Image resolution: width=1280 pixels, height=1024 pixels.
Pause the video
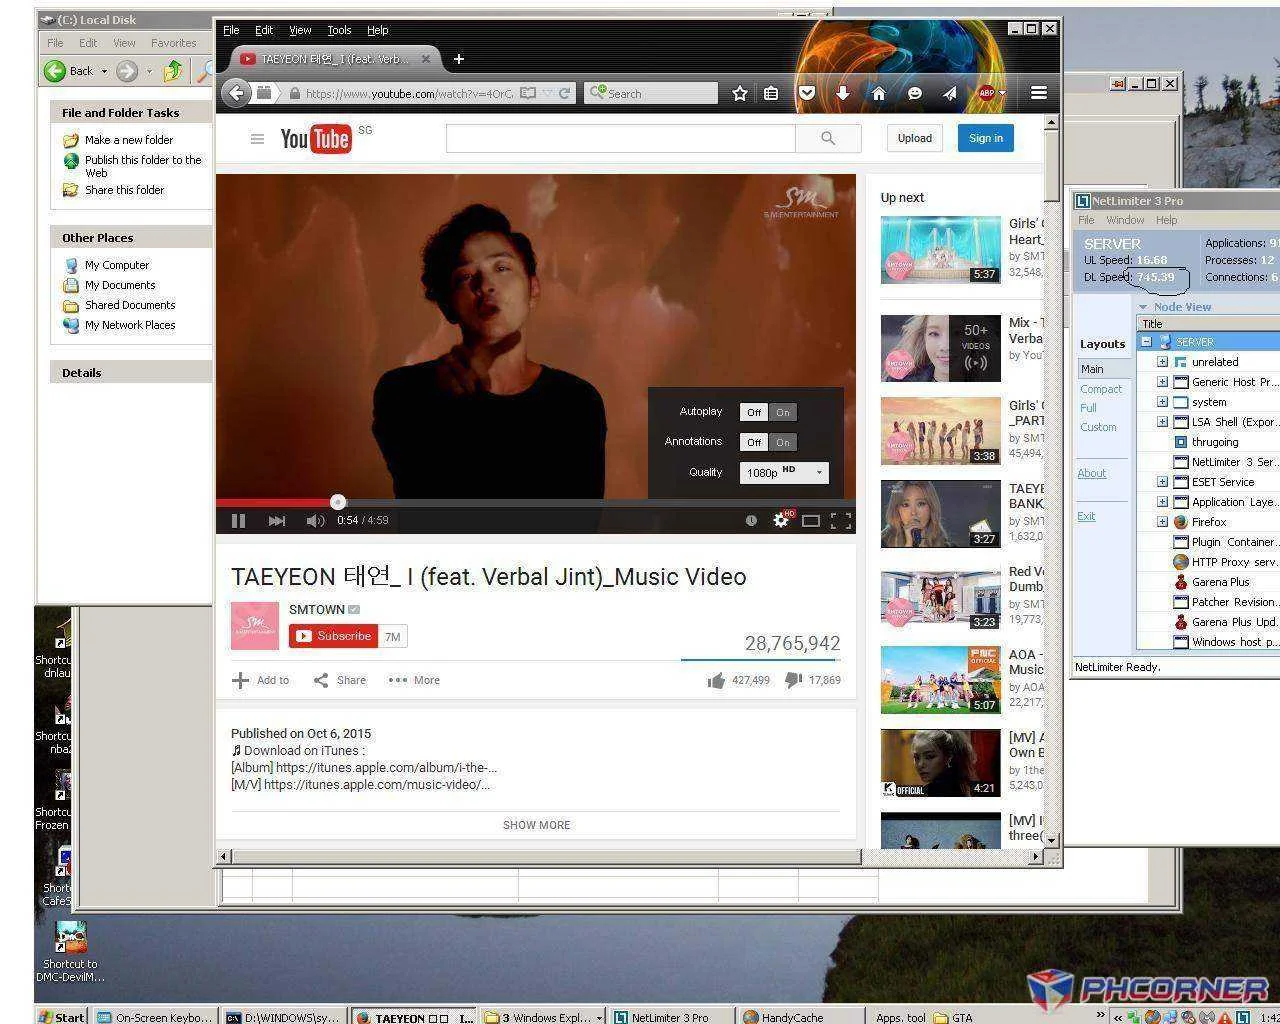pos(238,520)
